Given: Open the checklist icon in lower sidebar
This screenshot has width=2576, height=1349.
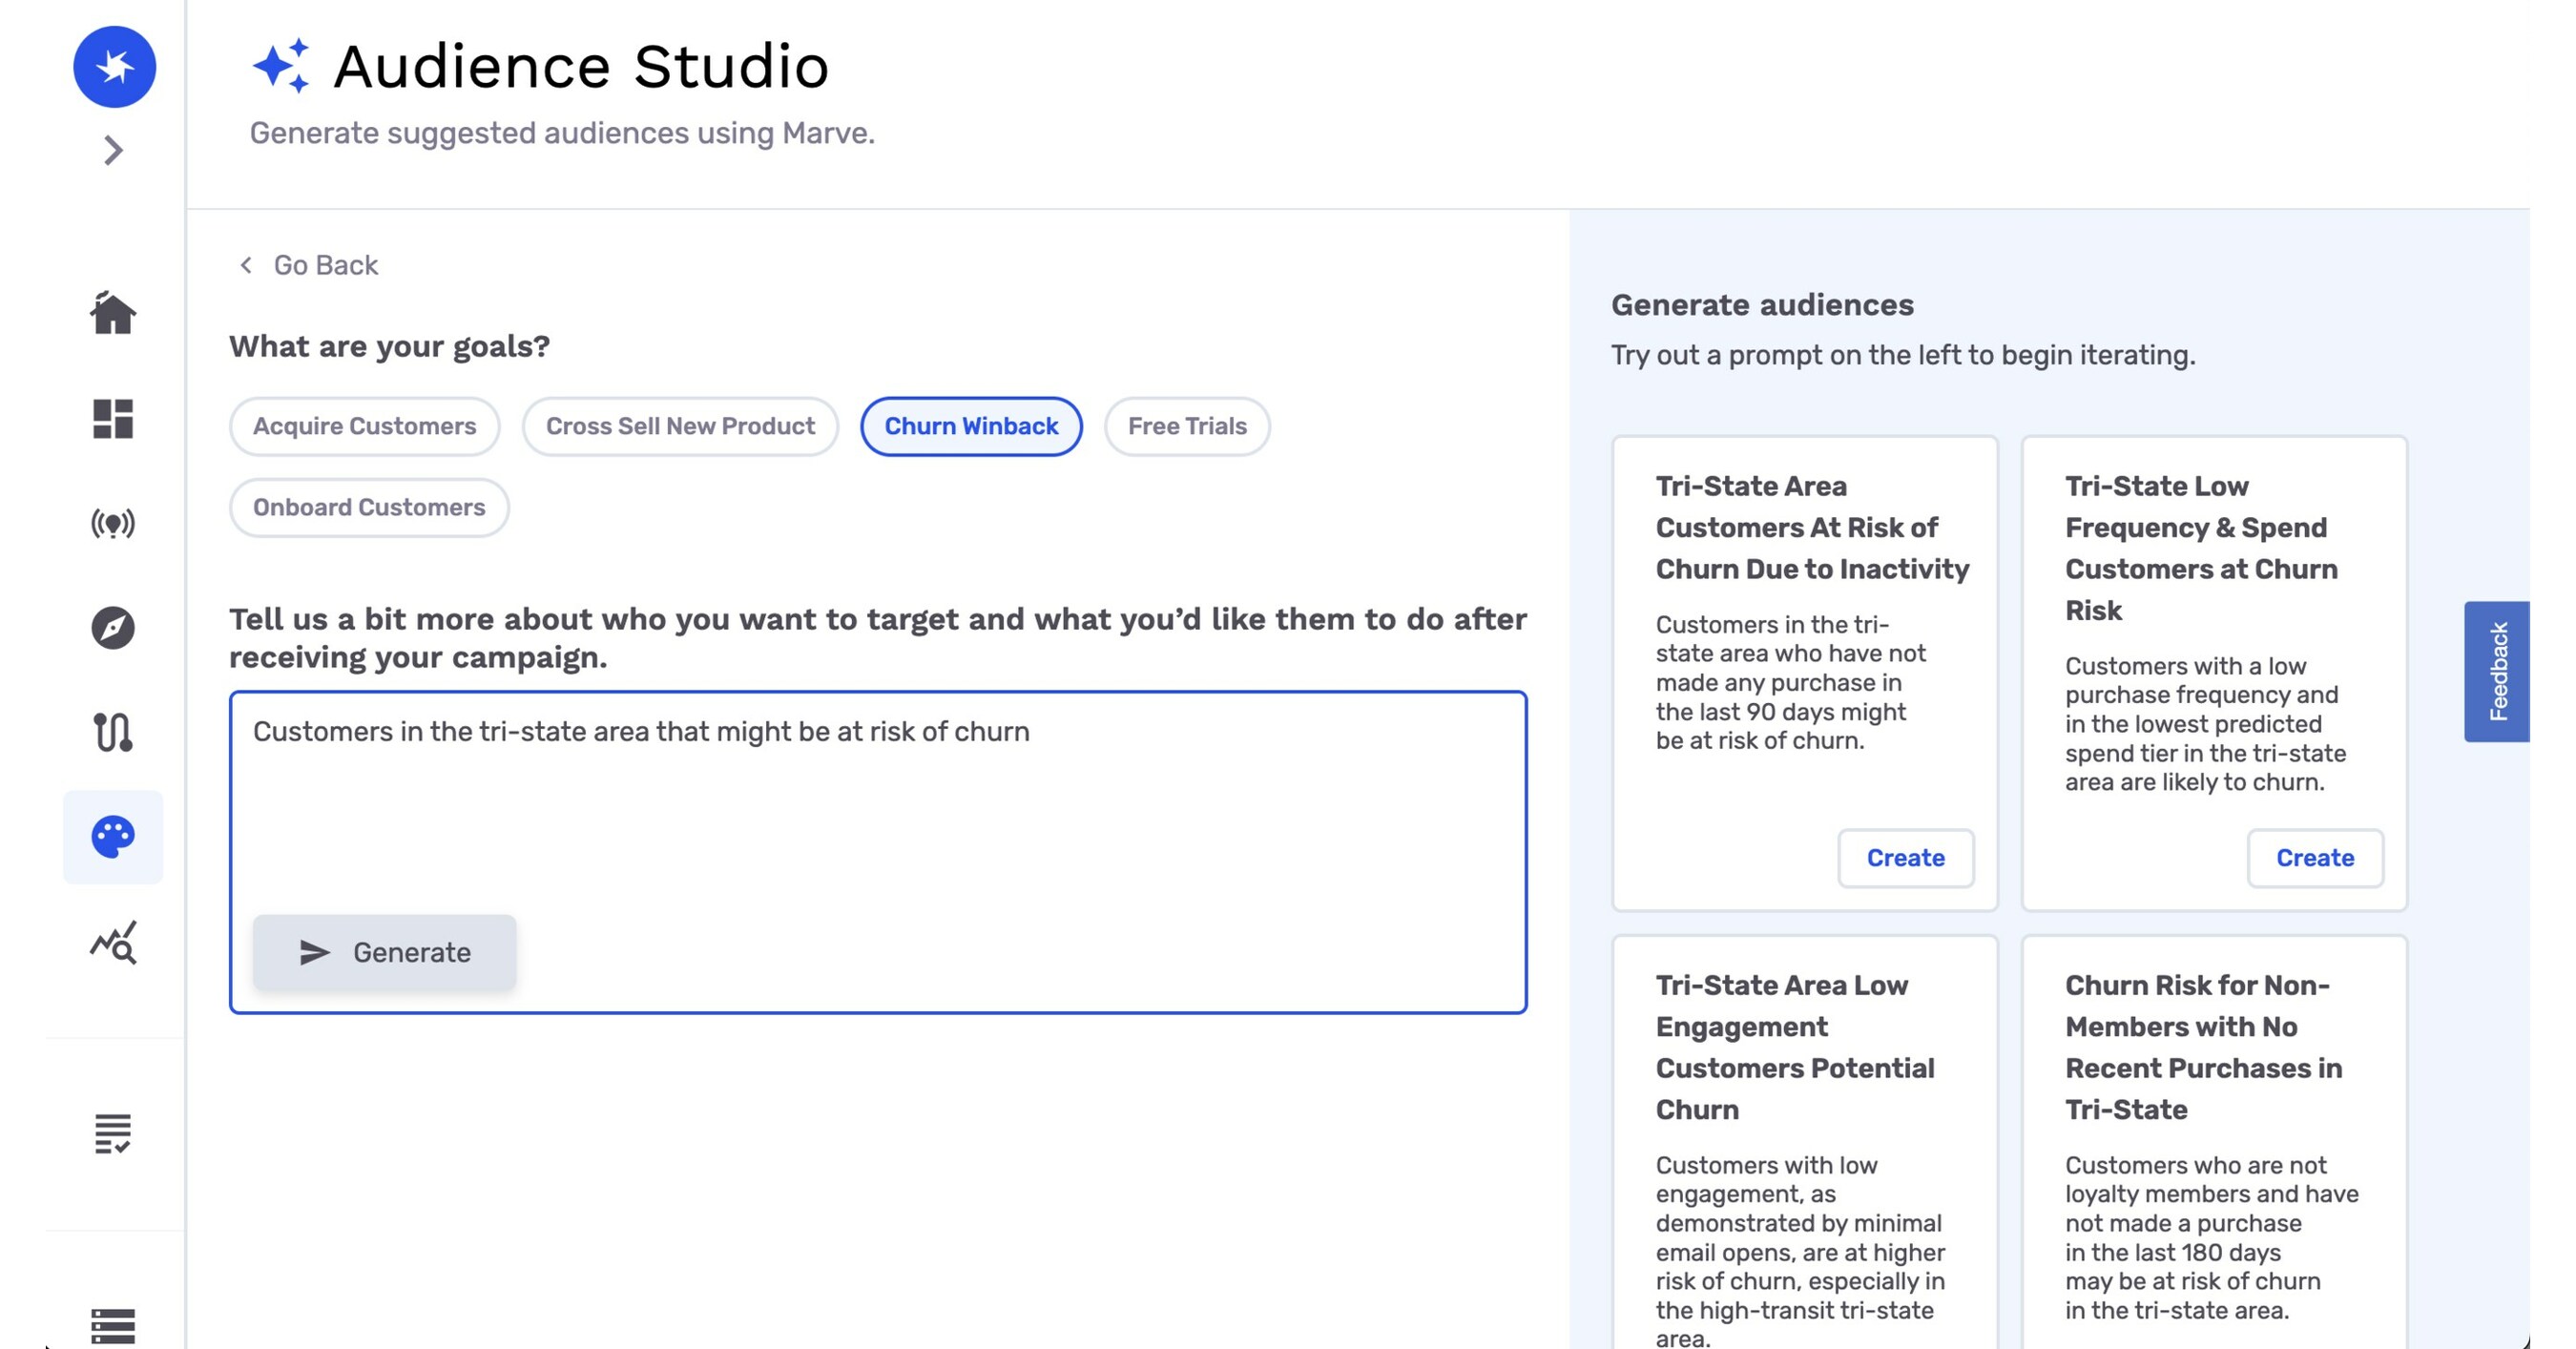Looking at the screenshot, I should pyautogui.click(x=112, y=1133).
